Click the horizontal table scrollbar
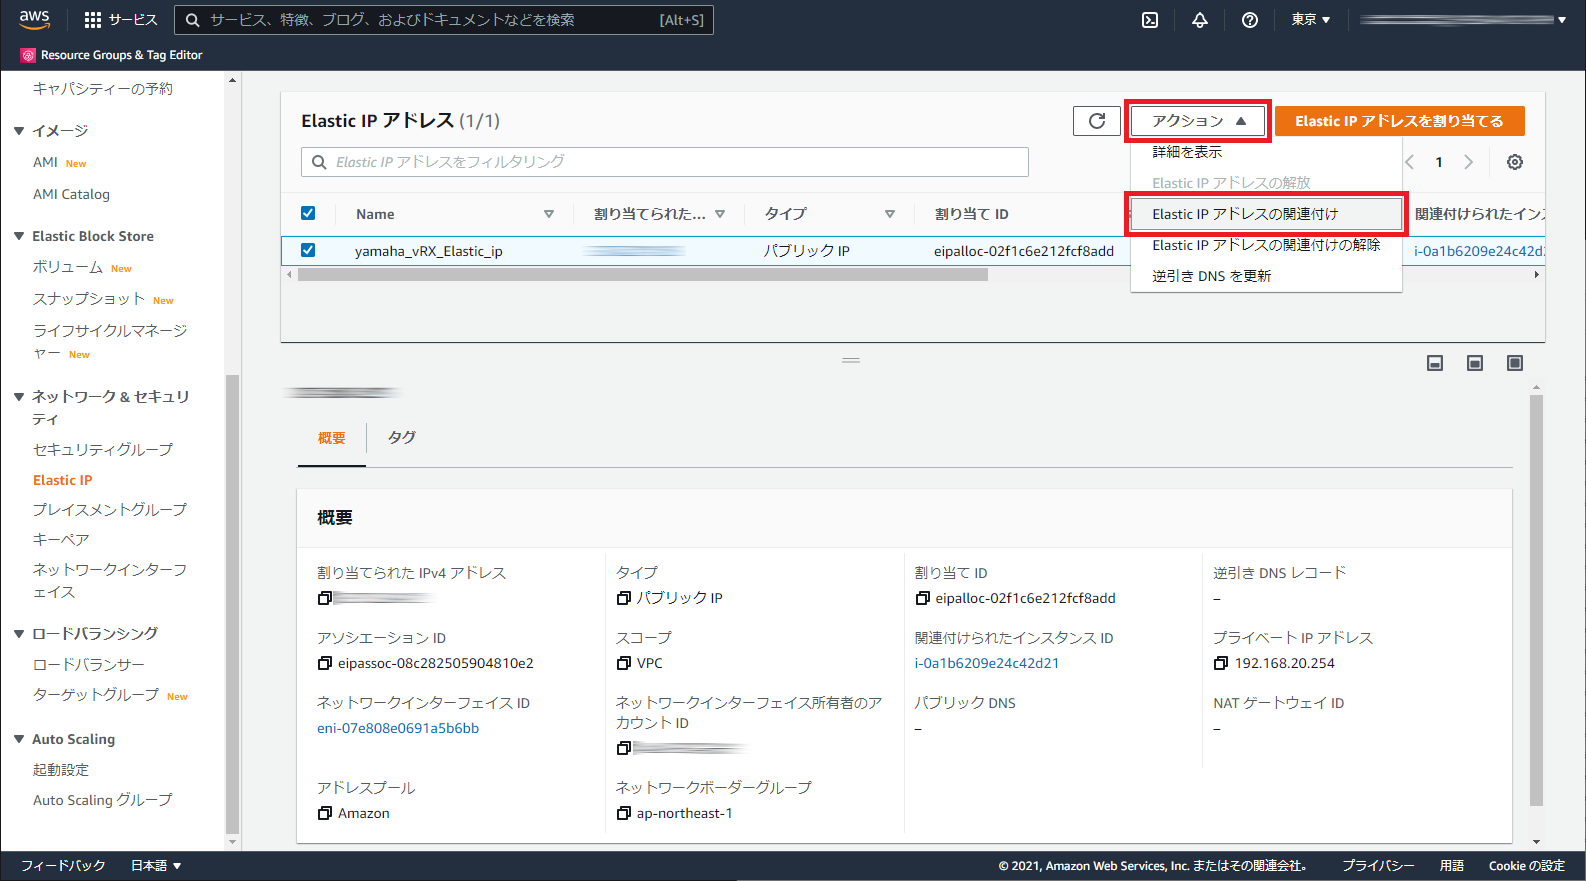Image resolution: width=1586 pixels, height=881 pixels. click(x=643, y=274)
